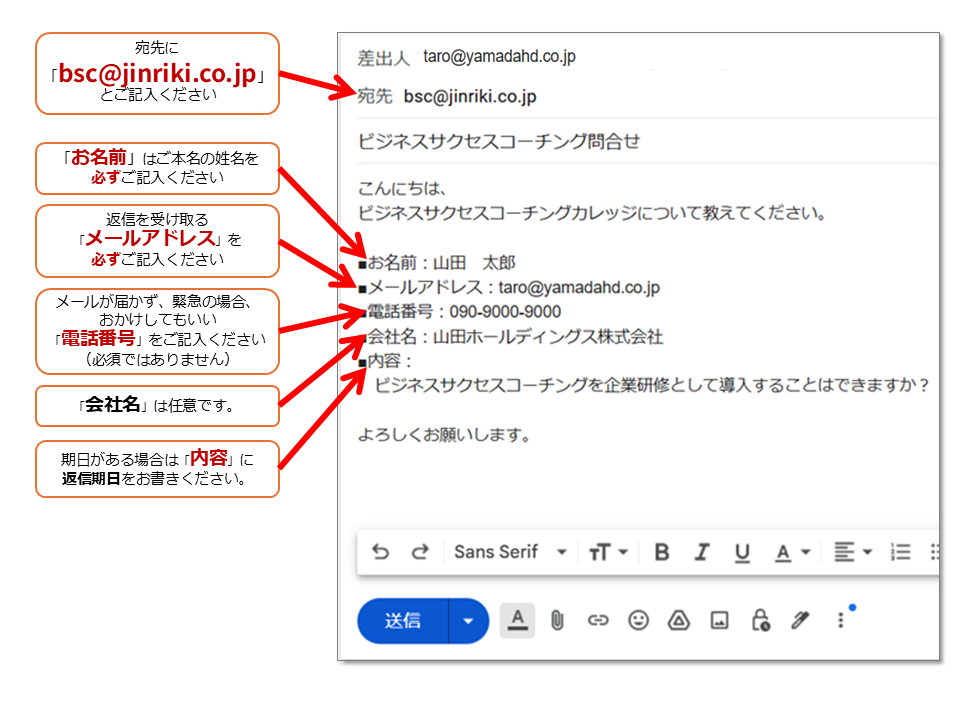Viewport: 960px width, 720px height.
Task: Click the blue 送信 send button
Action: tap(403, 621)
